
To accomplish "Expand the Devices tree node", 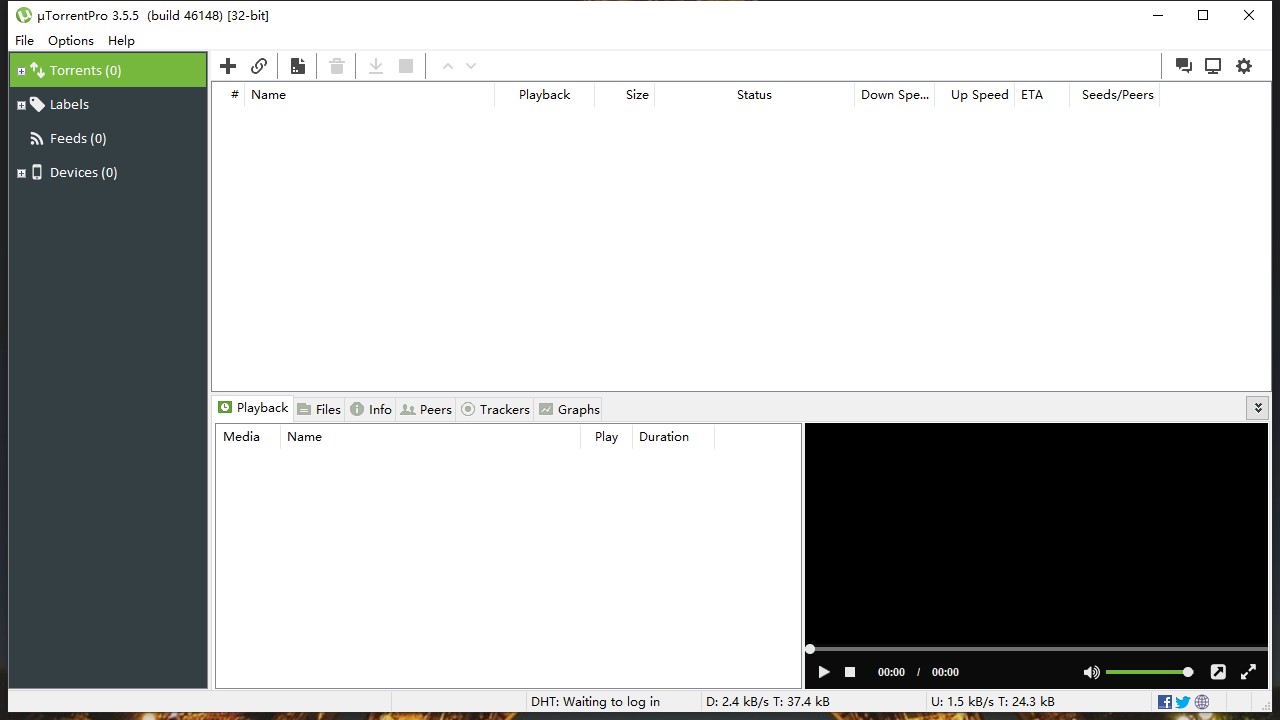I will click(21, 173).
